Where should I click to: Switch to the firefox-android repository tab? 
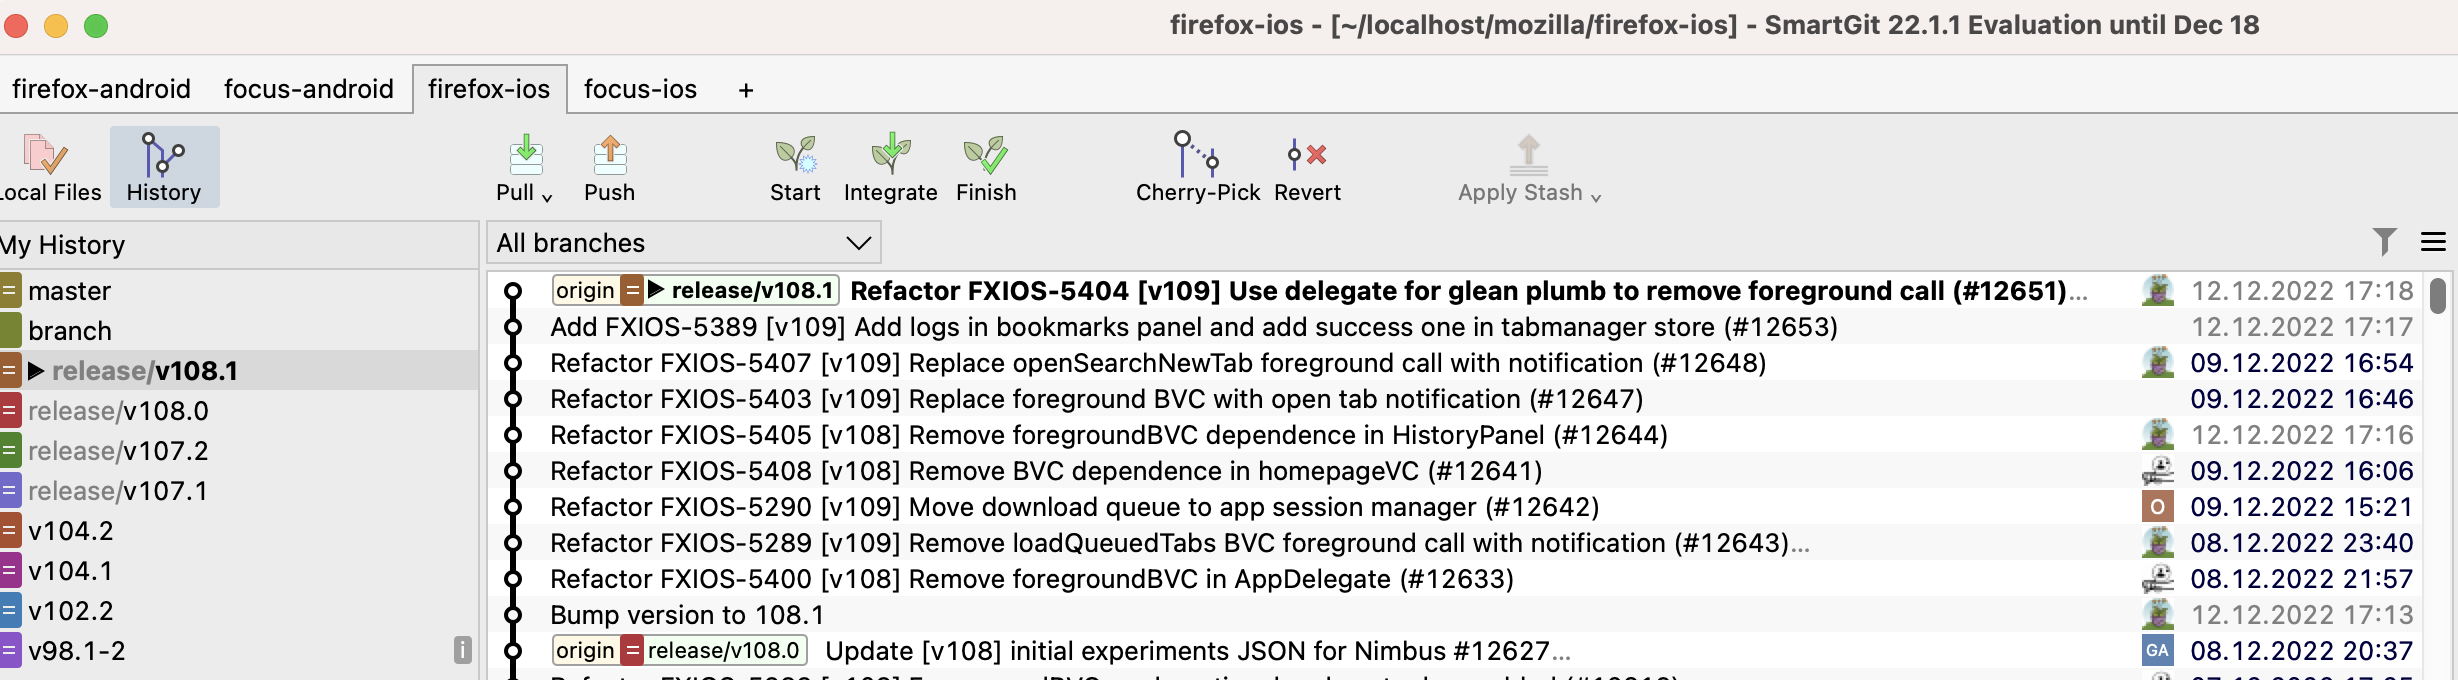pyautogui.click(x=101, y=89)
